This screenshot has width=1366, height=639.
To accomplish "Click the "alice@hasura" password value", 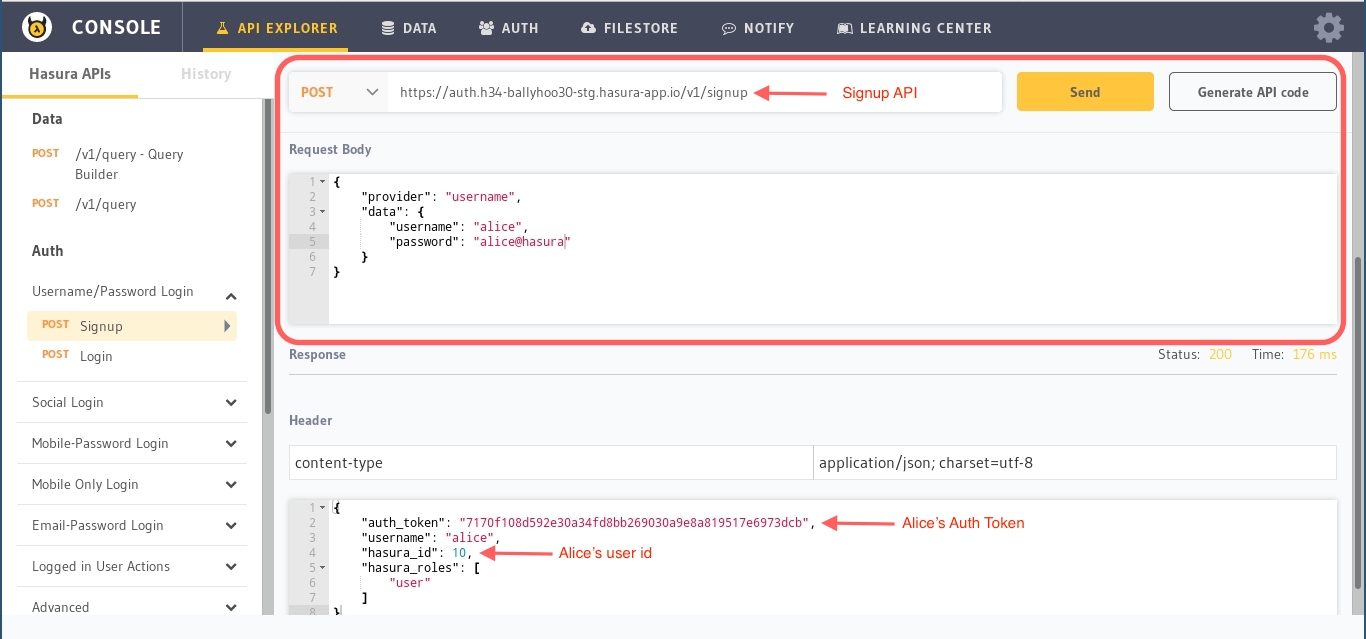I will click(x=522, y=242).
